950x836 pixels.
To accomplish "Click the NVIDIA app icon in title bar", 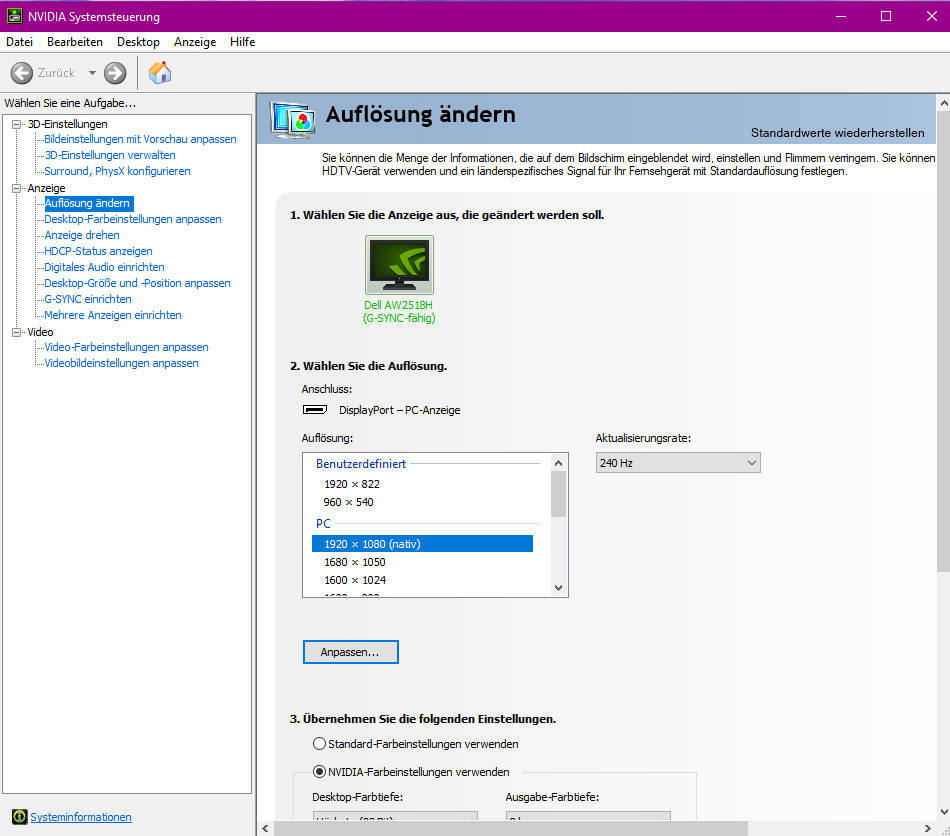I will 15,16.
